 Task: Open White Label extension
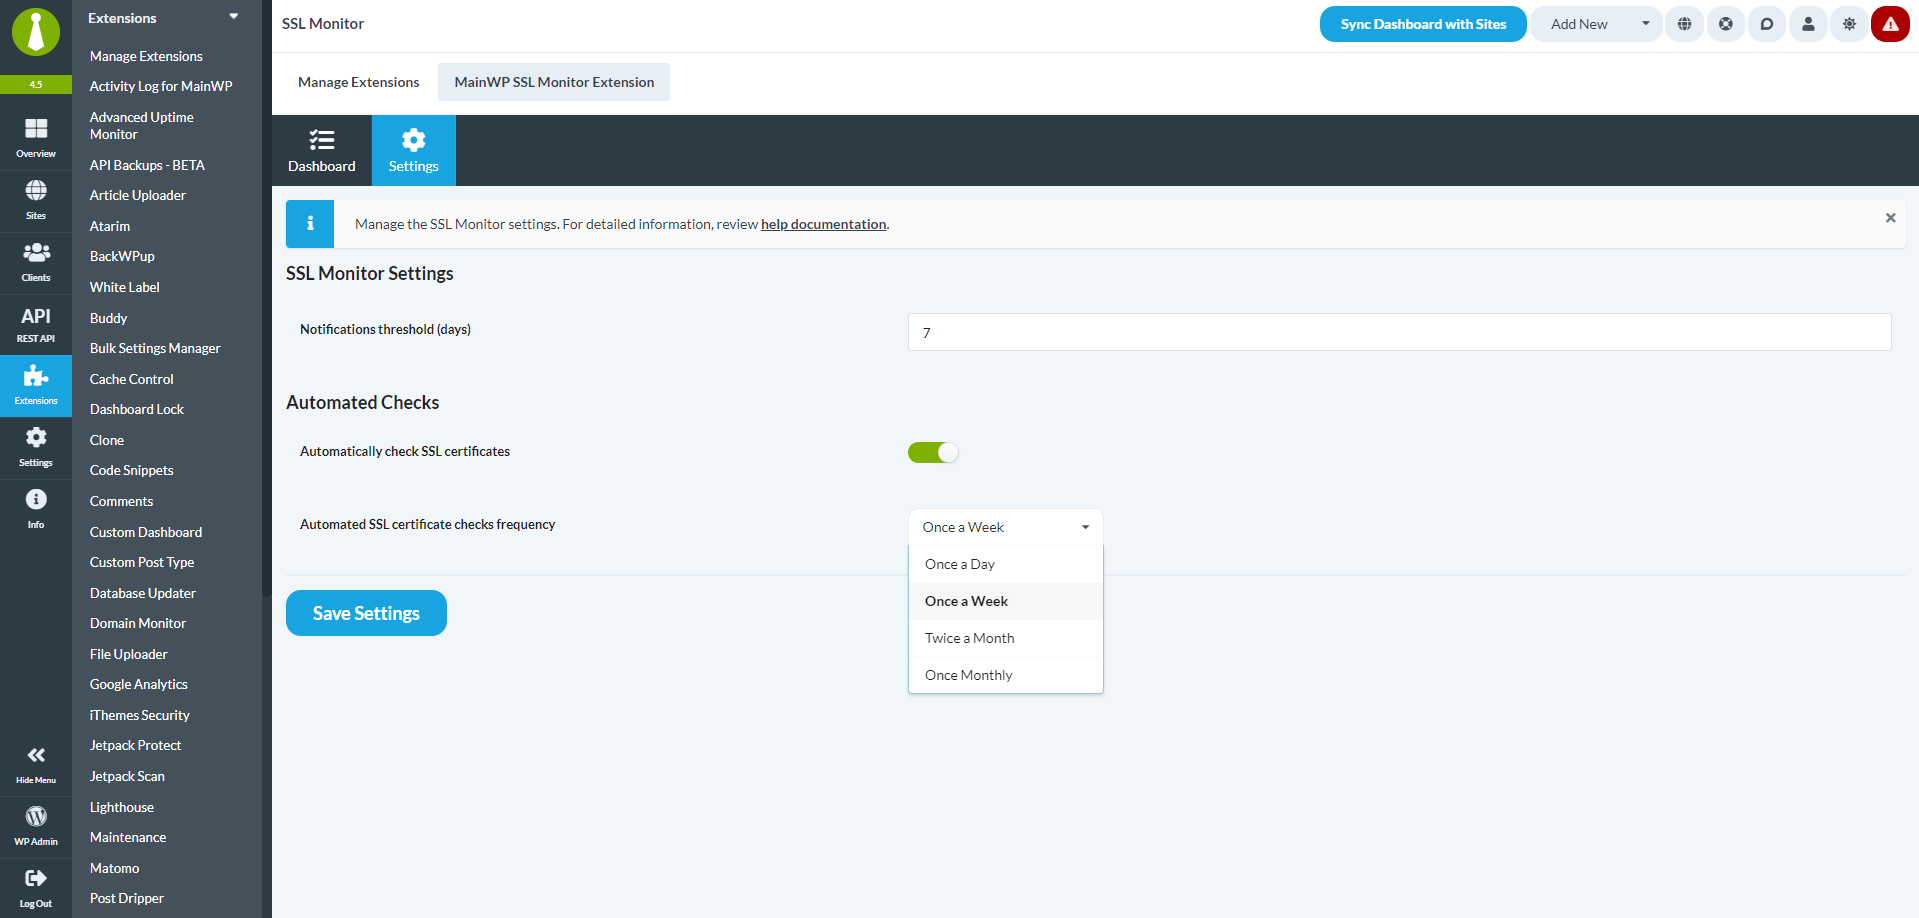click(x=125, y=287)
